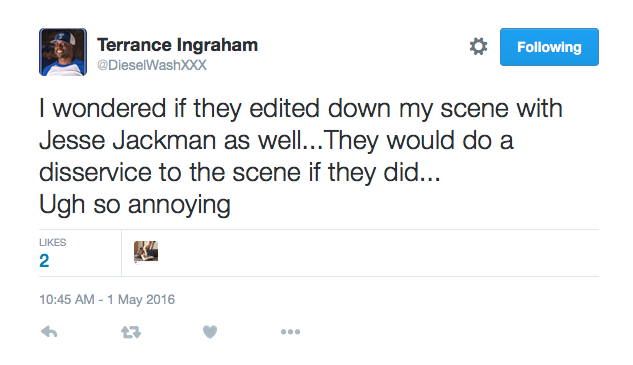The width and height of the screenshot is (633, 365).
Task: Retweet this post using the retweet icon
Action: pyautogui.click(x=131, y=332)
